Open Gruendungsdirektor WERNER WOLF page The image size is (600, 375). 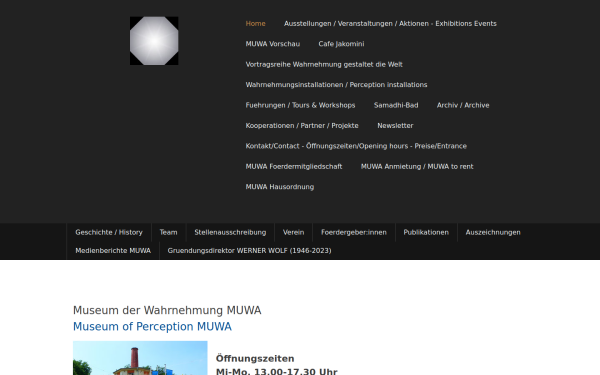(249, 251)
